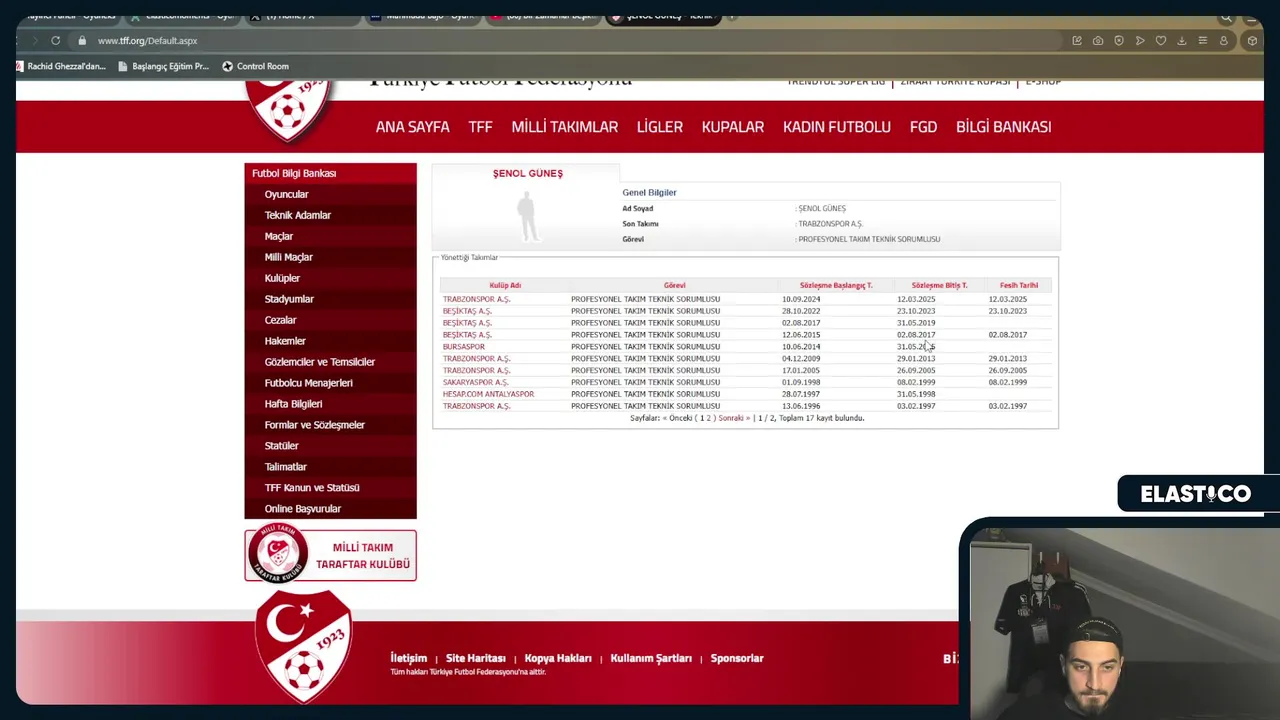
Task: Open the browser downloads icon
Action: [x=1182, y=41]
